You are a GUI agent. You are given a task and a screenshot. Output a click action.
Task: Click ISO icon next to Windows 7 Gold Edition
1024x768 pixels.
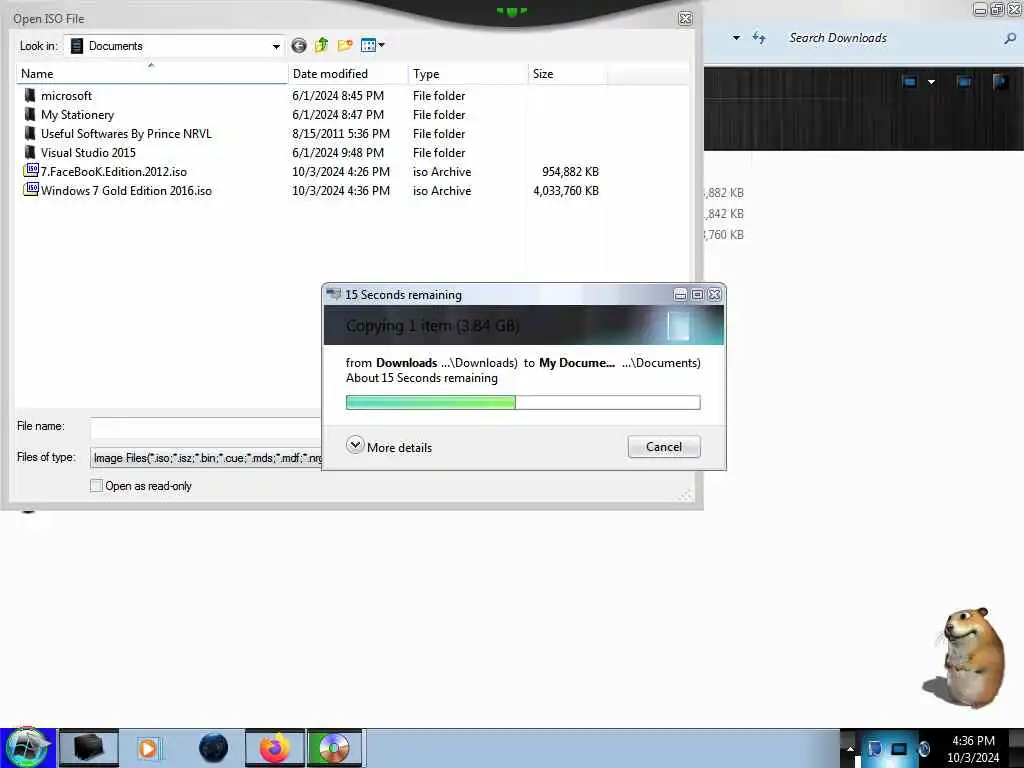pos(31,189)
